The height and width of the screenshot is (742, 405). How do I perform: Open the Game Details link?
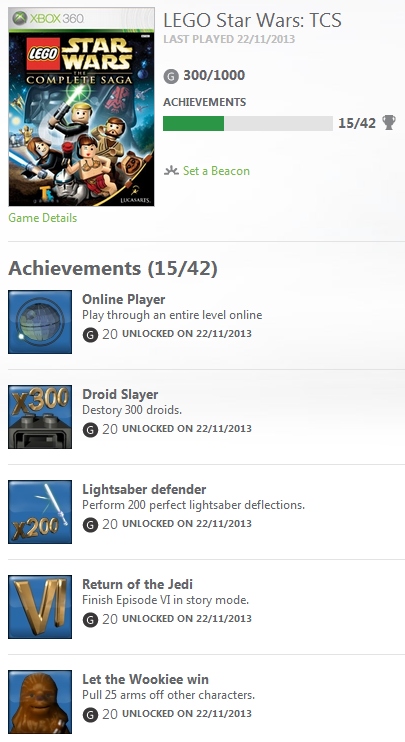coord(43,218)
